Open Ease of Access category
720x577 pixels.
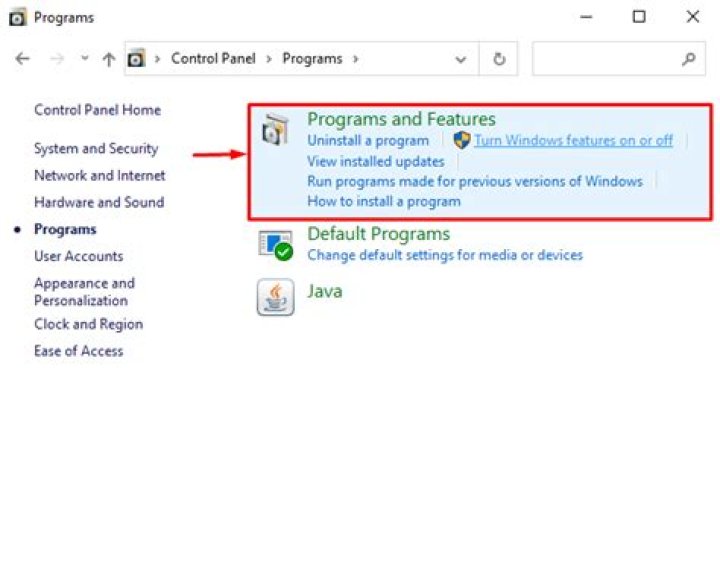pos(79,351)
